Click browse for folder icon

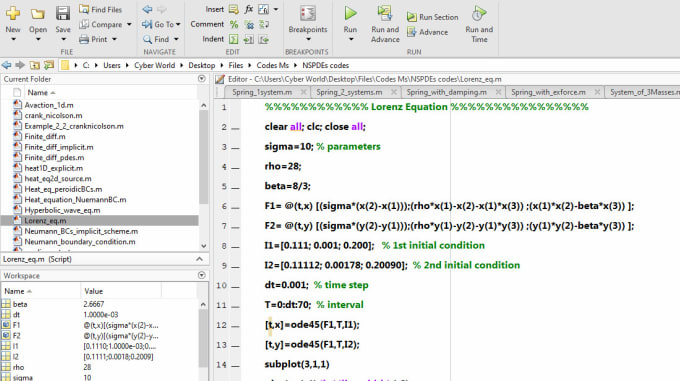pos(49,65)
